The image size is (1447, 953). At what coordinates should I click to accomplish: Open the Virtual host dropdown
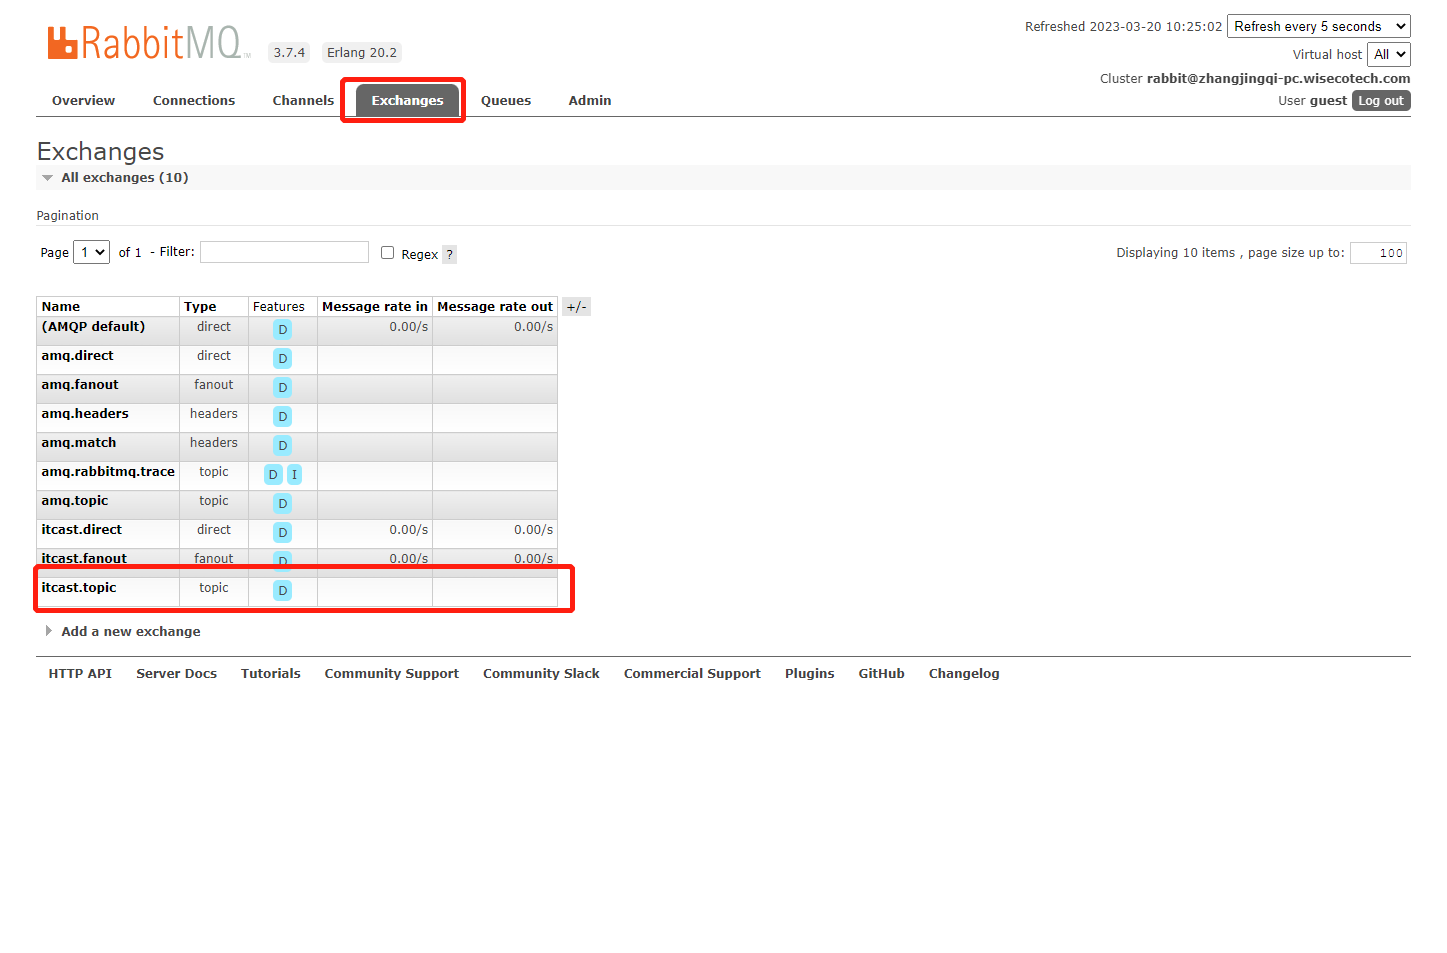pyautogui.click(x=1389, y=54)
